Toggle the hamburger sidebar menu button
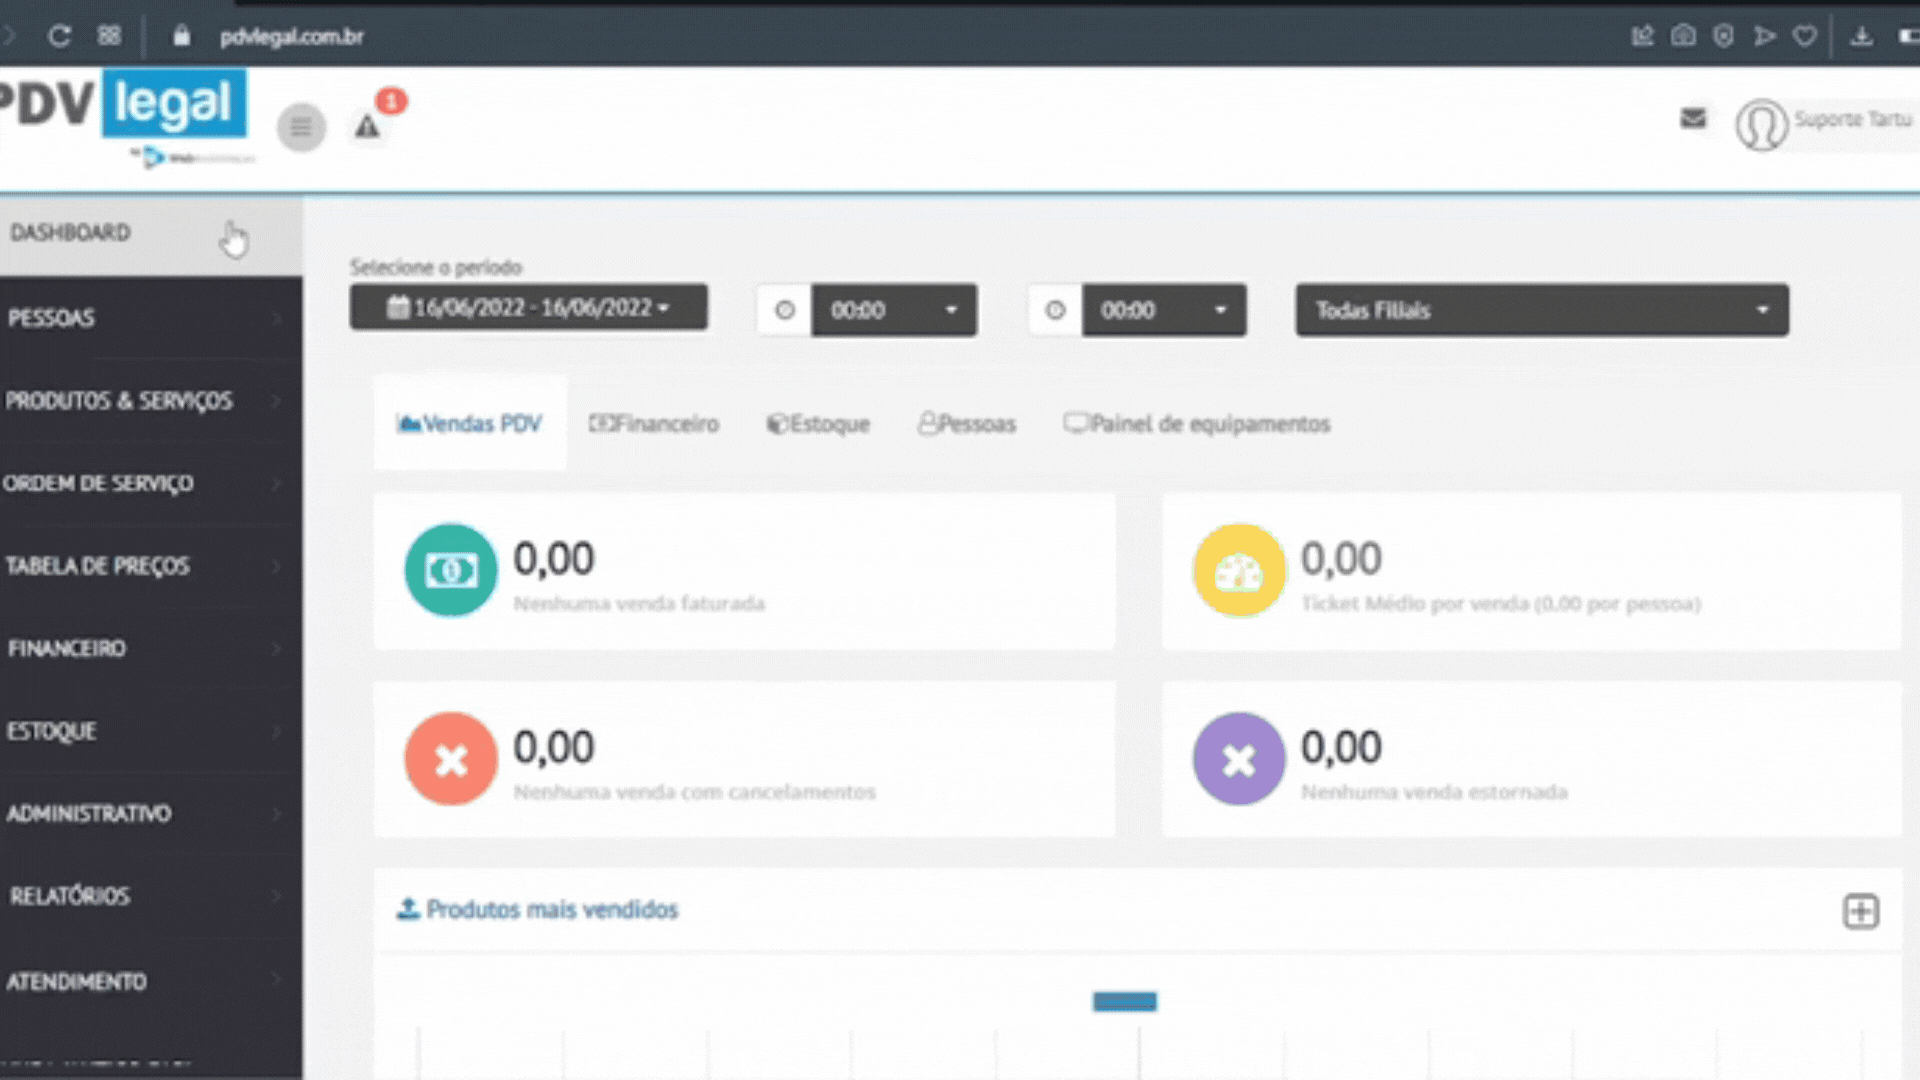 [x=301, y=127]
